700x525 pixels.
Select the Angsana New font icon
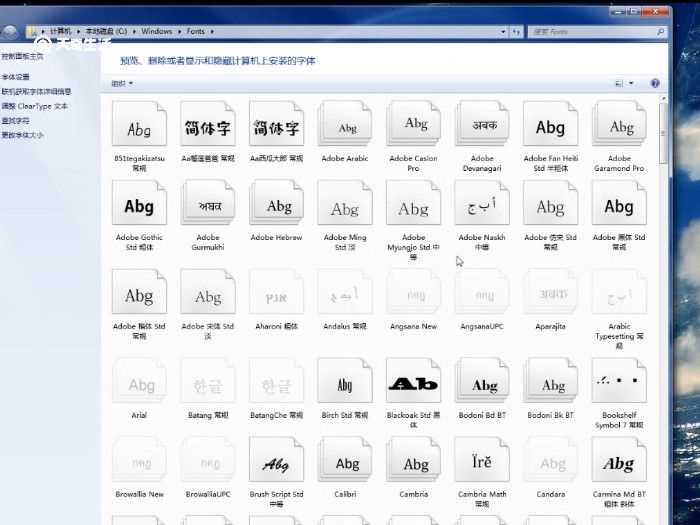pyautogui.click(x=413, y=292)
